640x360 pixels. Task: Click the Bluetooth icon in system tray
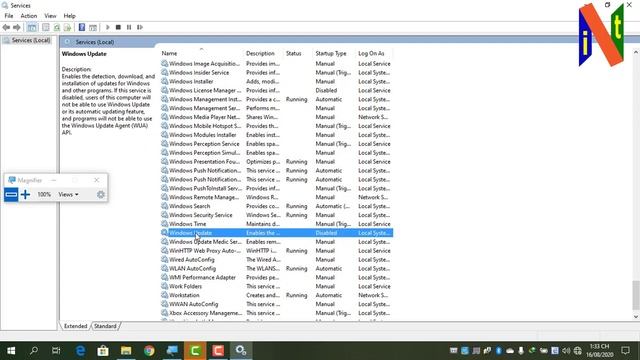click(x=498, y=351)
